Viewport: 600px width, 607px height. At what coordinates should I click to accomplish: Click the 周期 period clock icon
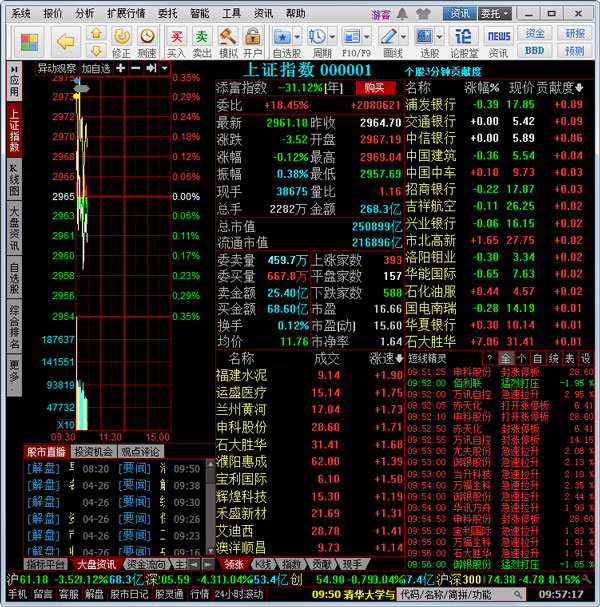317,37
